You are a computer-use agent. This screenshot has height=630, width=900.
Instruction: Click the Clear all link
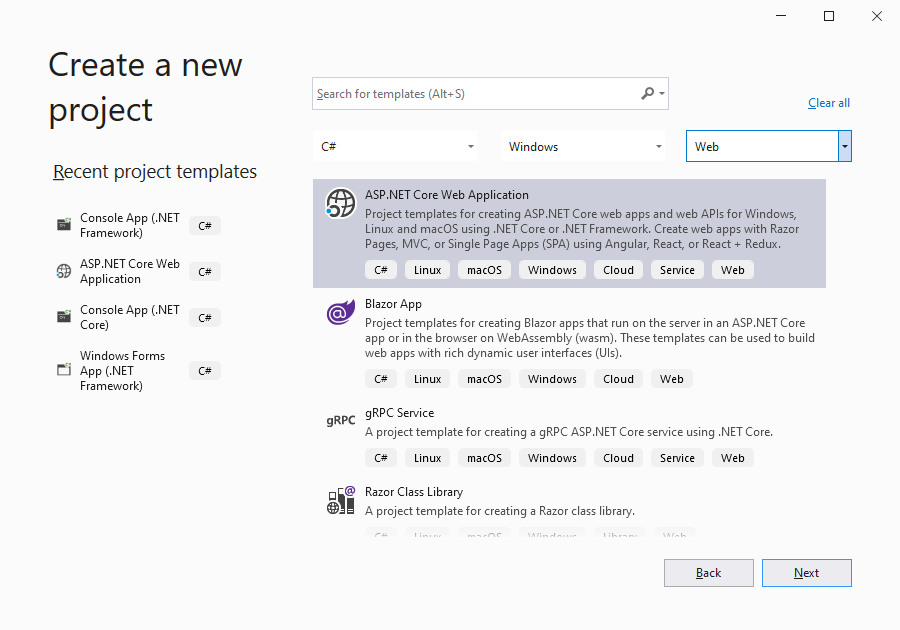tap(829, 103)
